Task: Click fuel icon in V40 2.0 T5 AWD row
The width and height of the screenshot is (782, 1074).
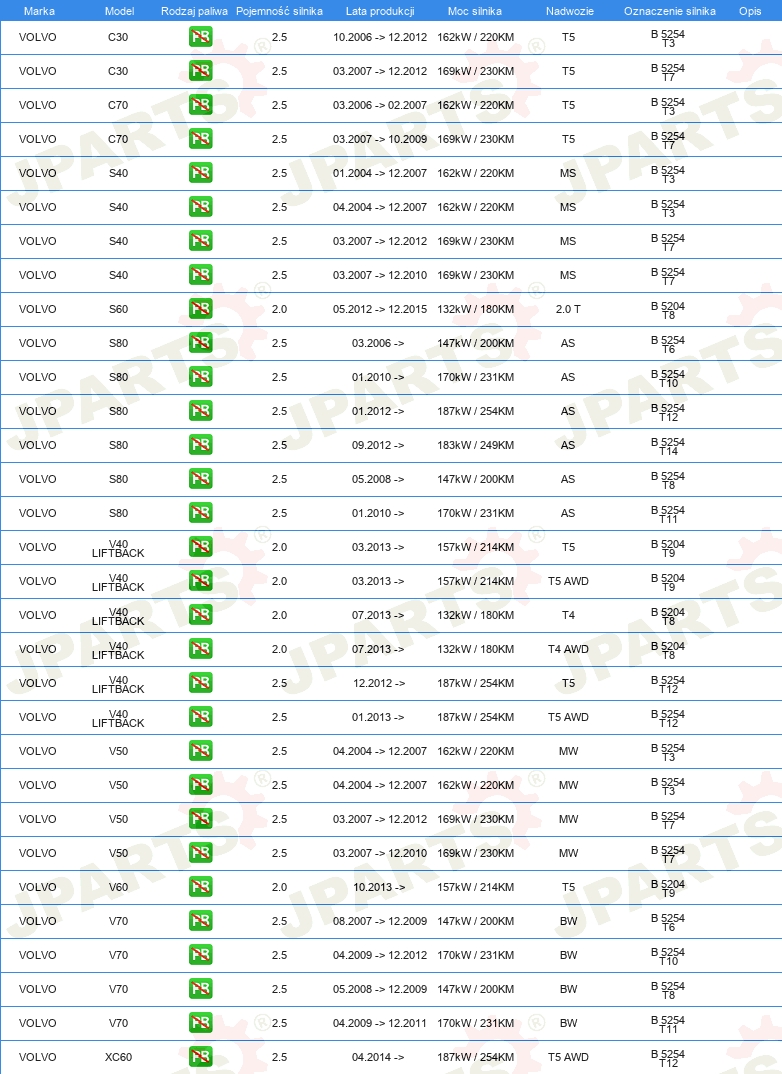Action: [x=201, y=581]
